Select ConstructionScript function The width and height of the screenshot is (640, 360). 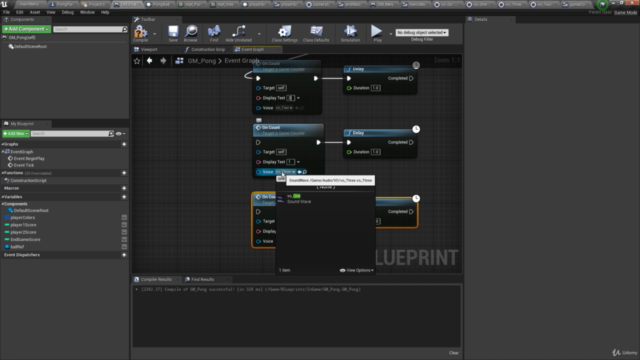point(29,180)
